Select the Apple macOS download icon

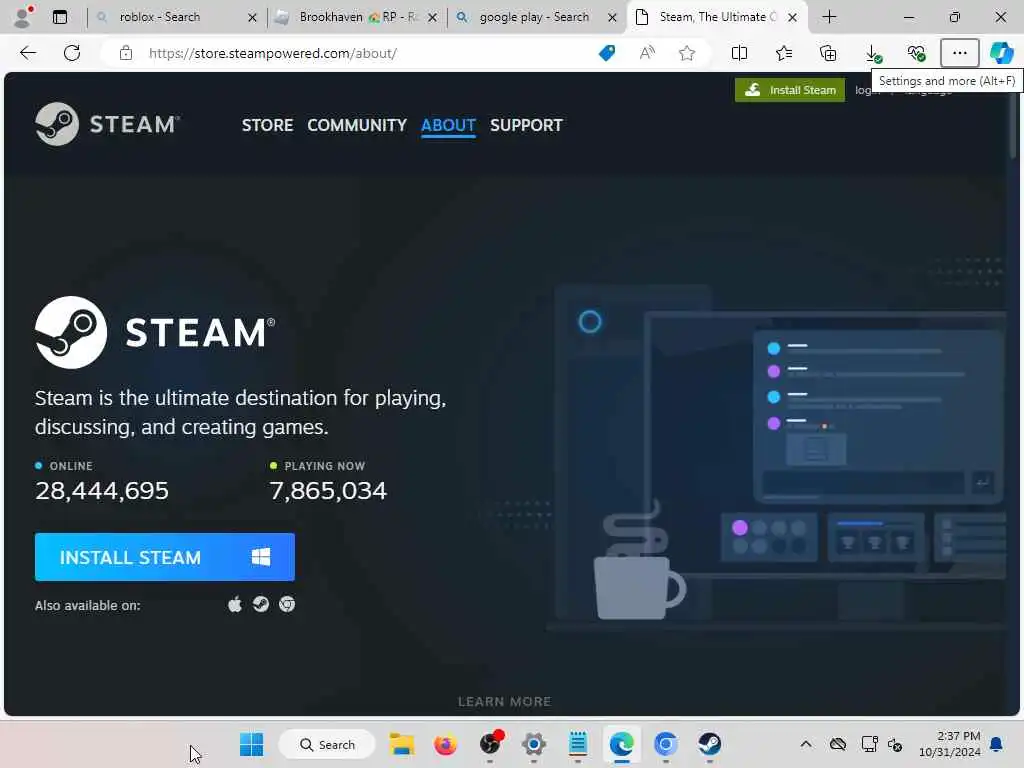tap(235, 604)
